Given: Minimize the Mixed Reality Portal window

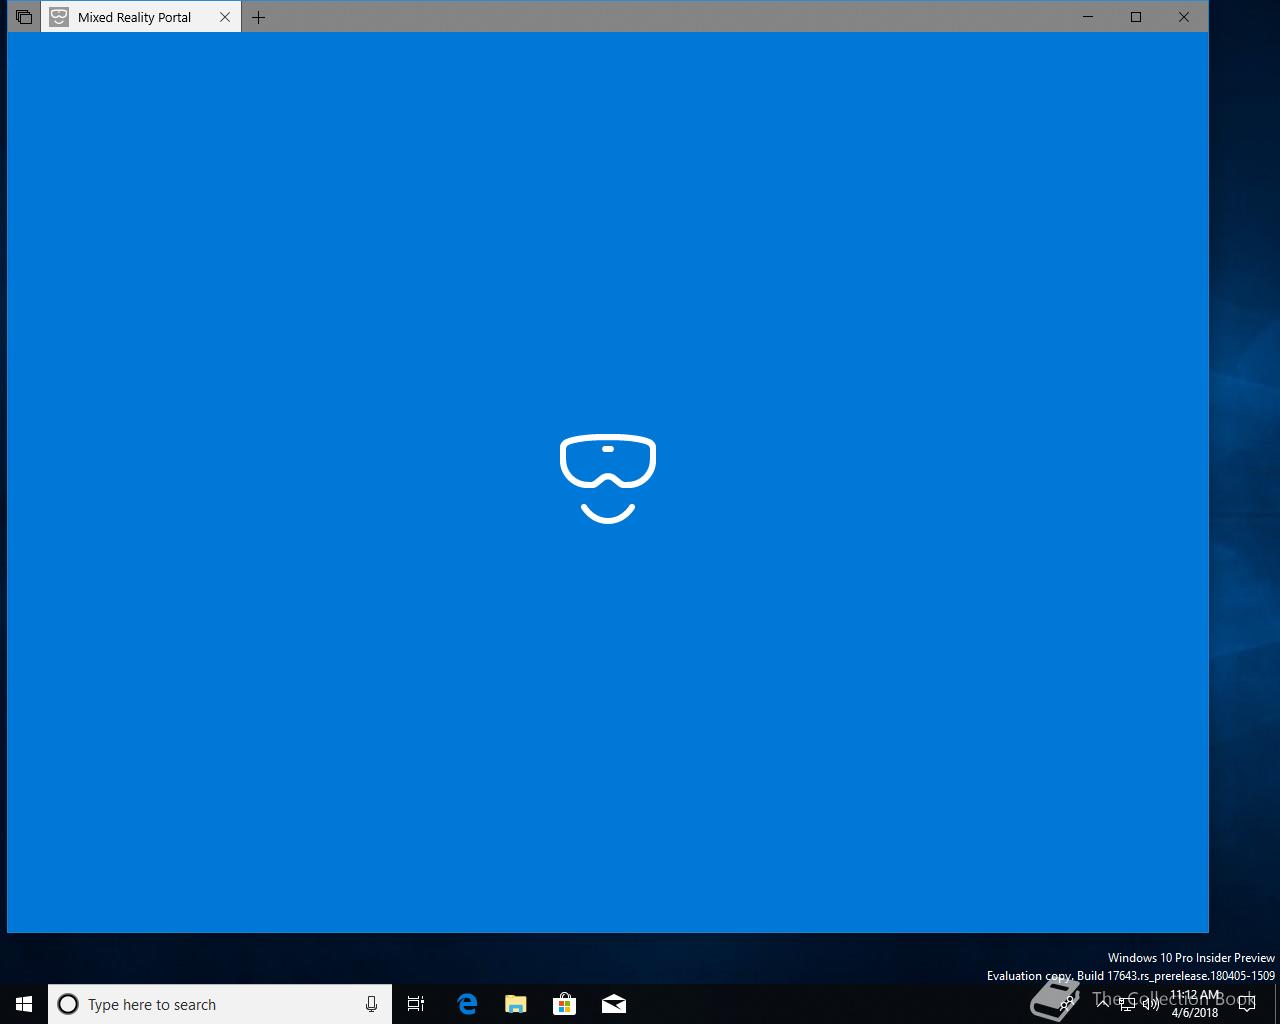Looking at the screenshot, I should coord(1088,17).
